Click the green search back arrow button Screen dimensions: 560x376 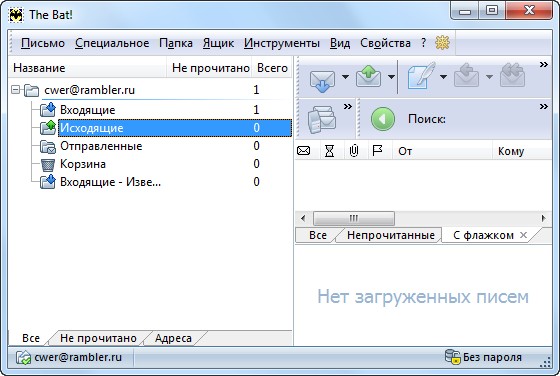[x=382, y=119]
